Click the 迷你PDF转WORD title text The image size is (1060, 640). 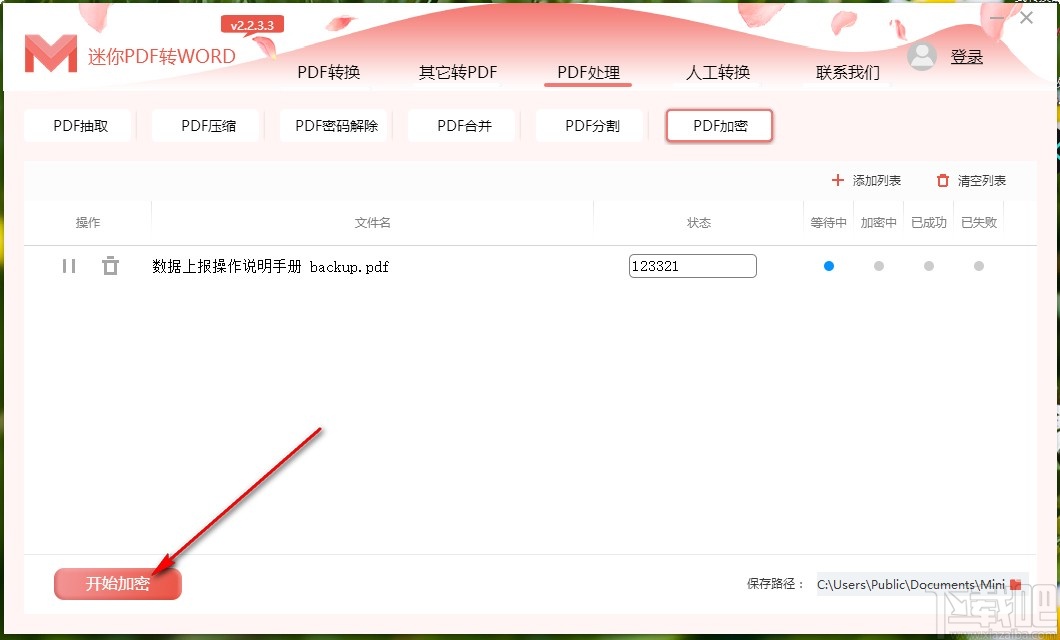162,56
